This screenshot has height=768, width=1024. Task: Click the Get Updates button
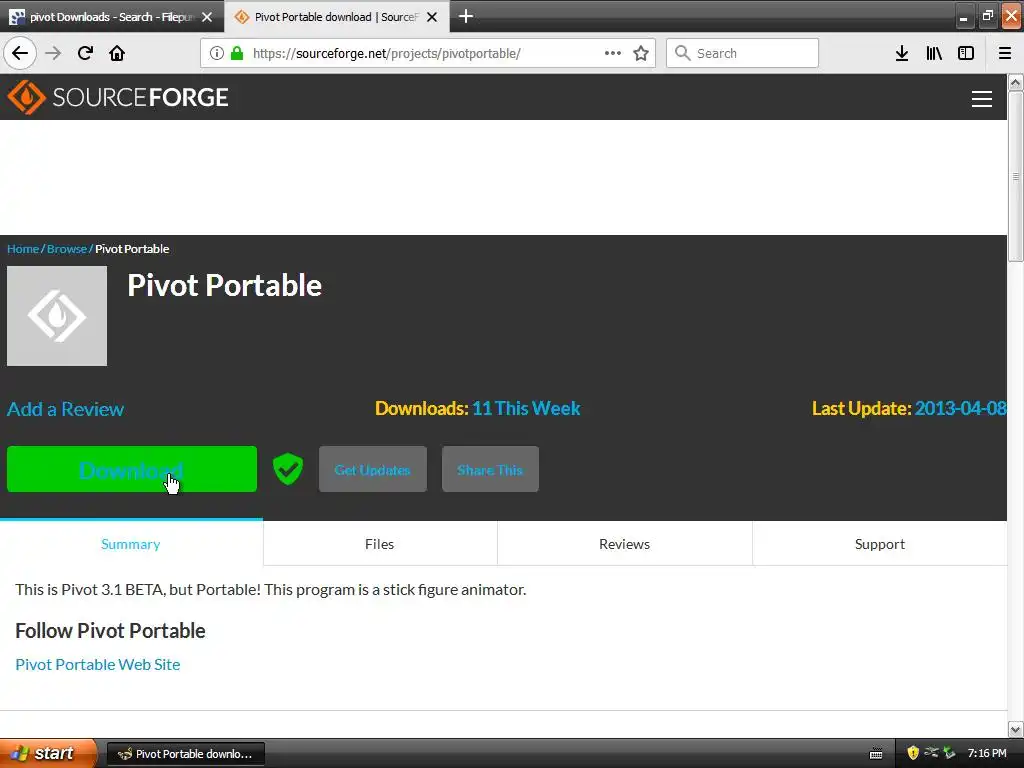373,469
